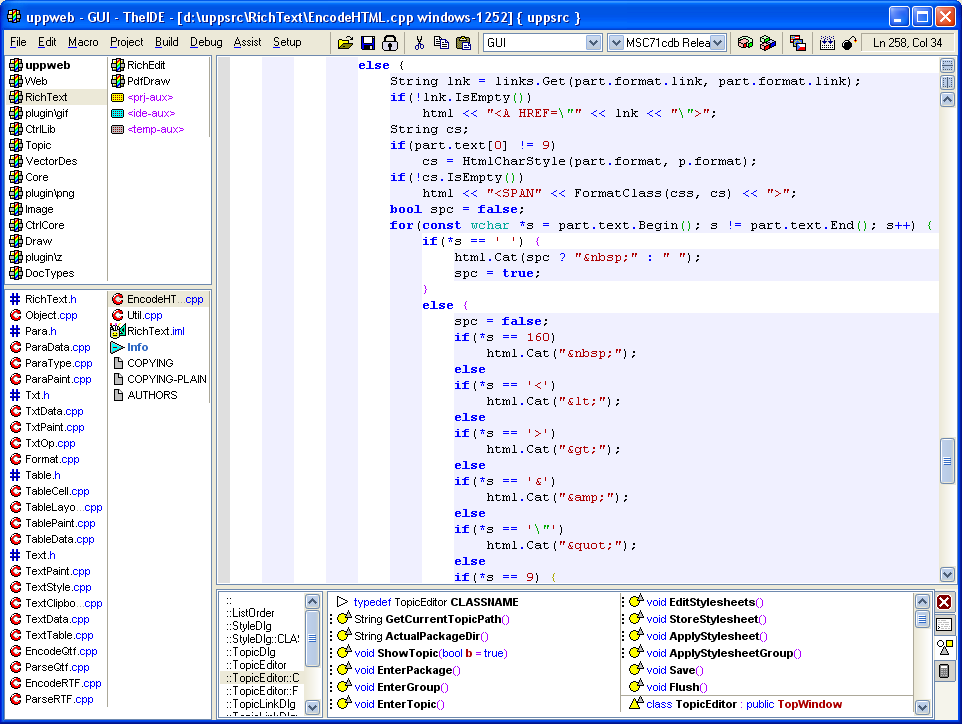Click the Build package icon

pyautogui.click(x=745, y=43)
